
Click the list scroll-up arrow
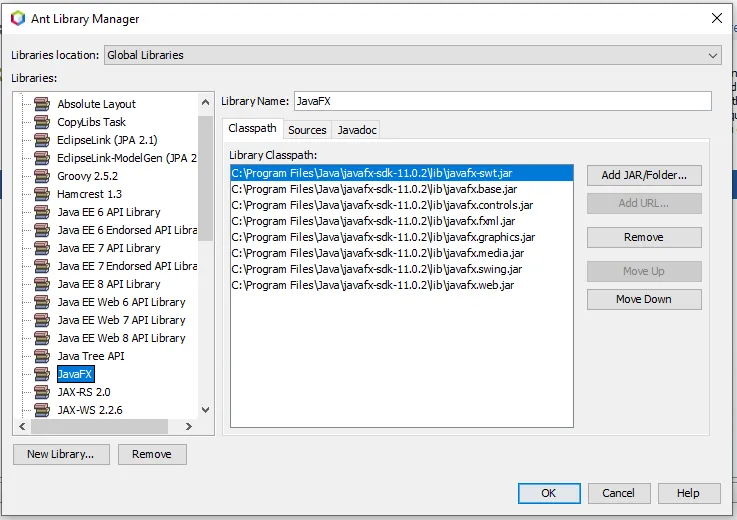point(205,102)
